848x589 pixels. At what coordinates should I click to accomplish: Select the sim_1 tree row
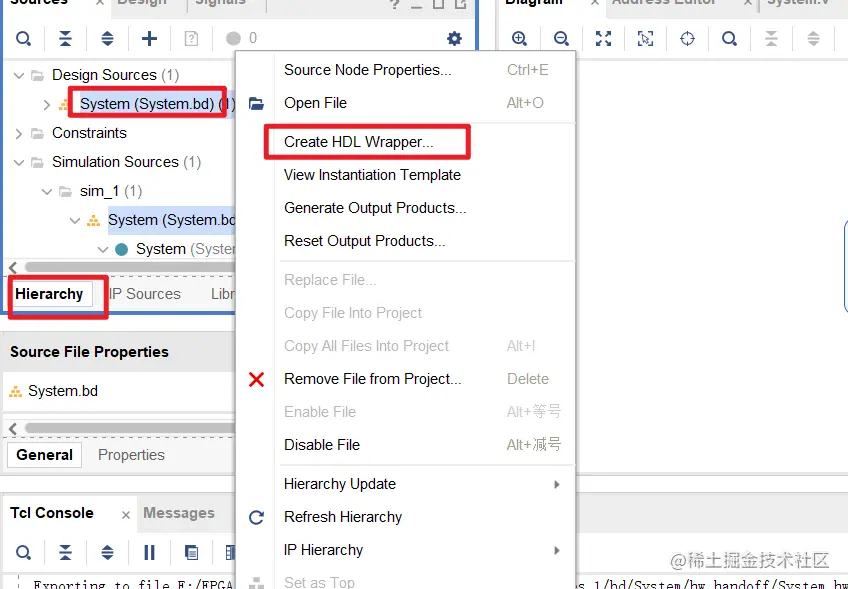click(x=111, y=191)
